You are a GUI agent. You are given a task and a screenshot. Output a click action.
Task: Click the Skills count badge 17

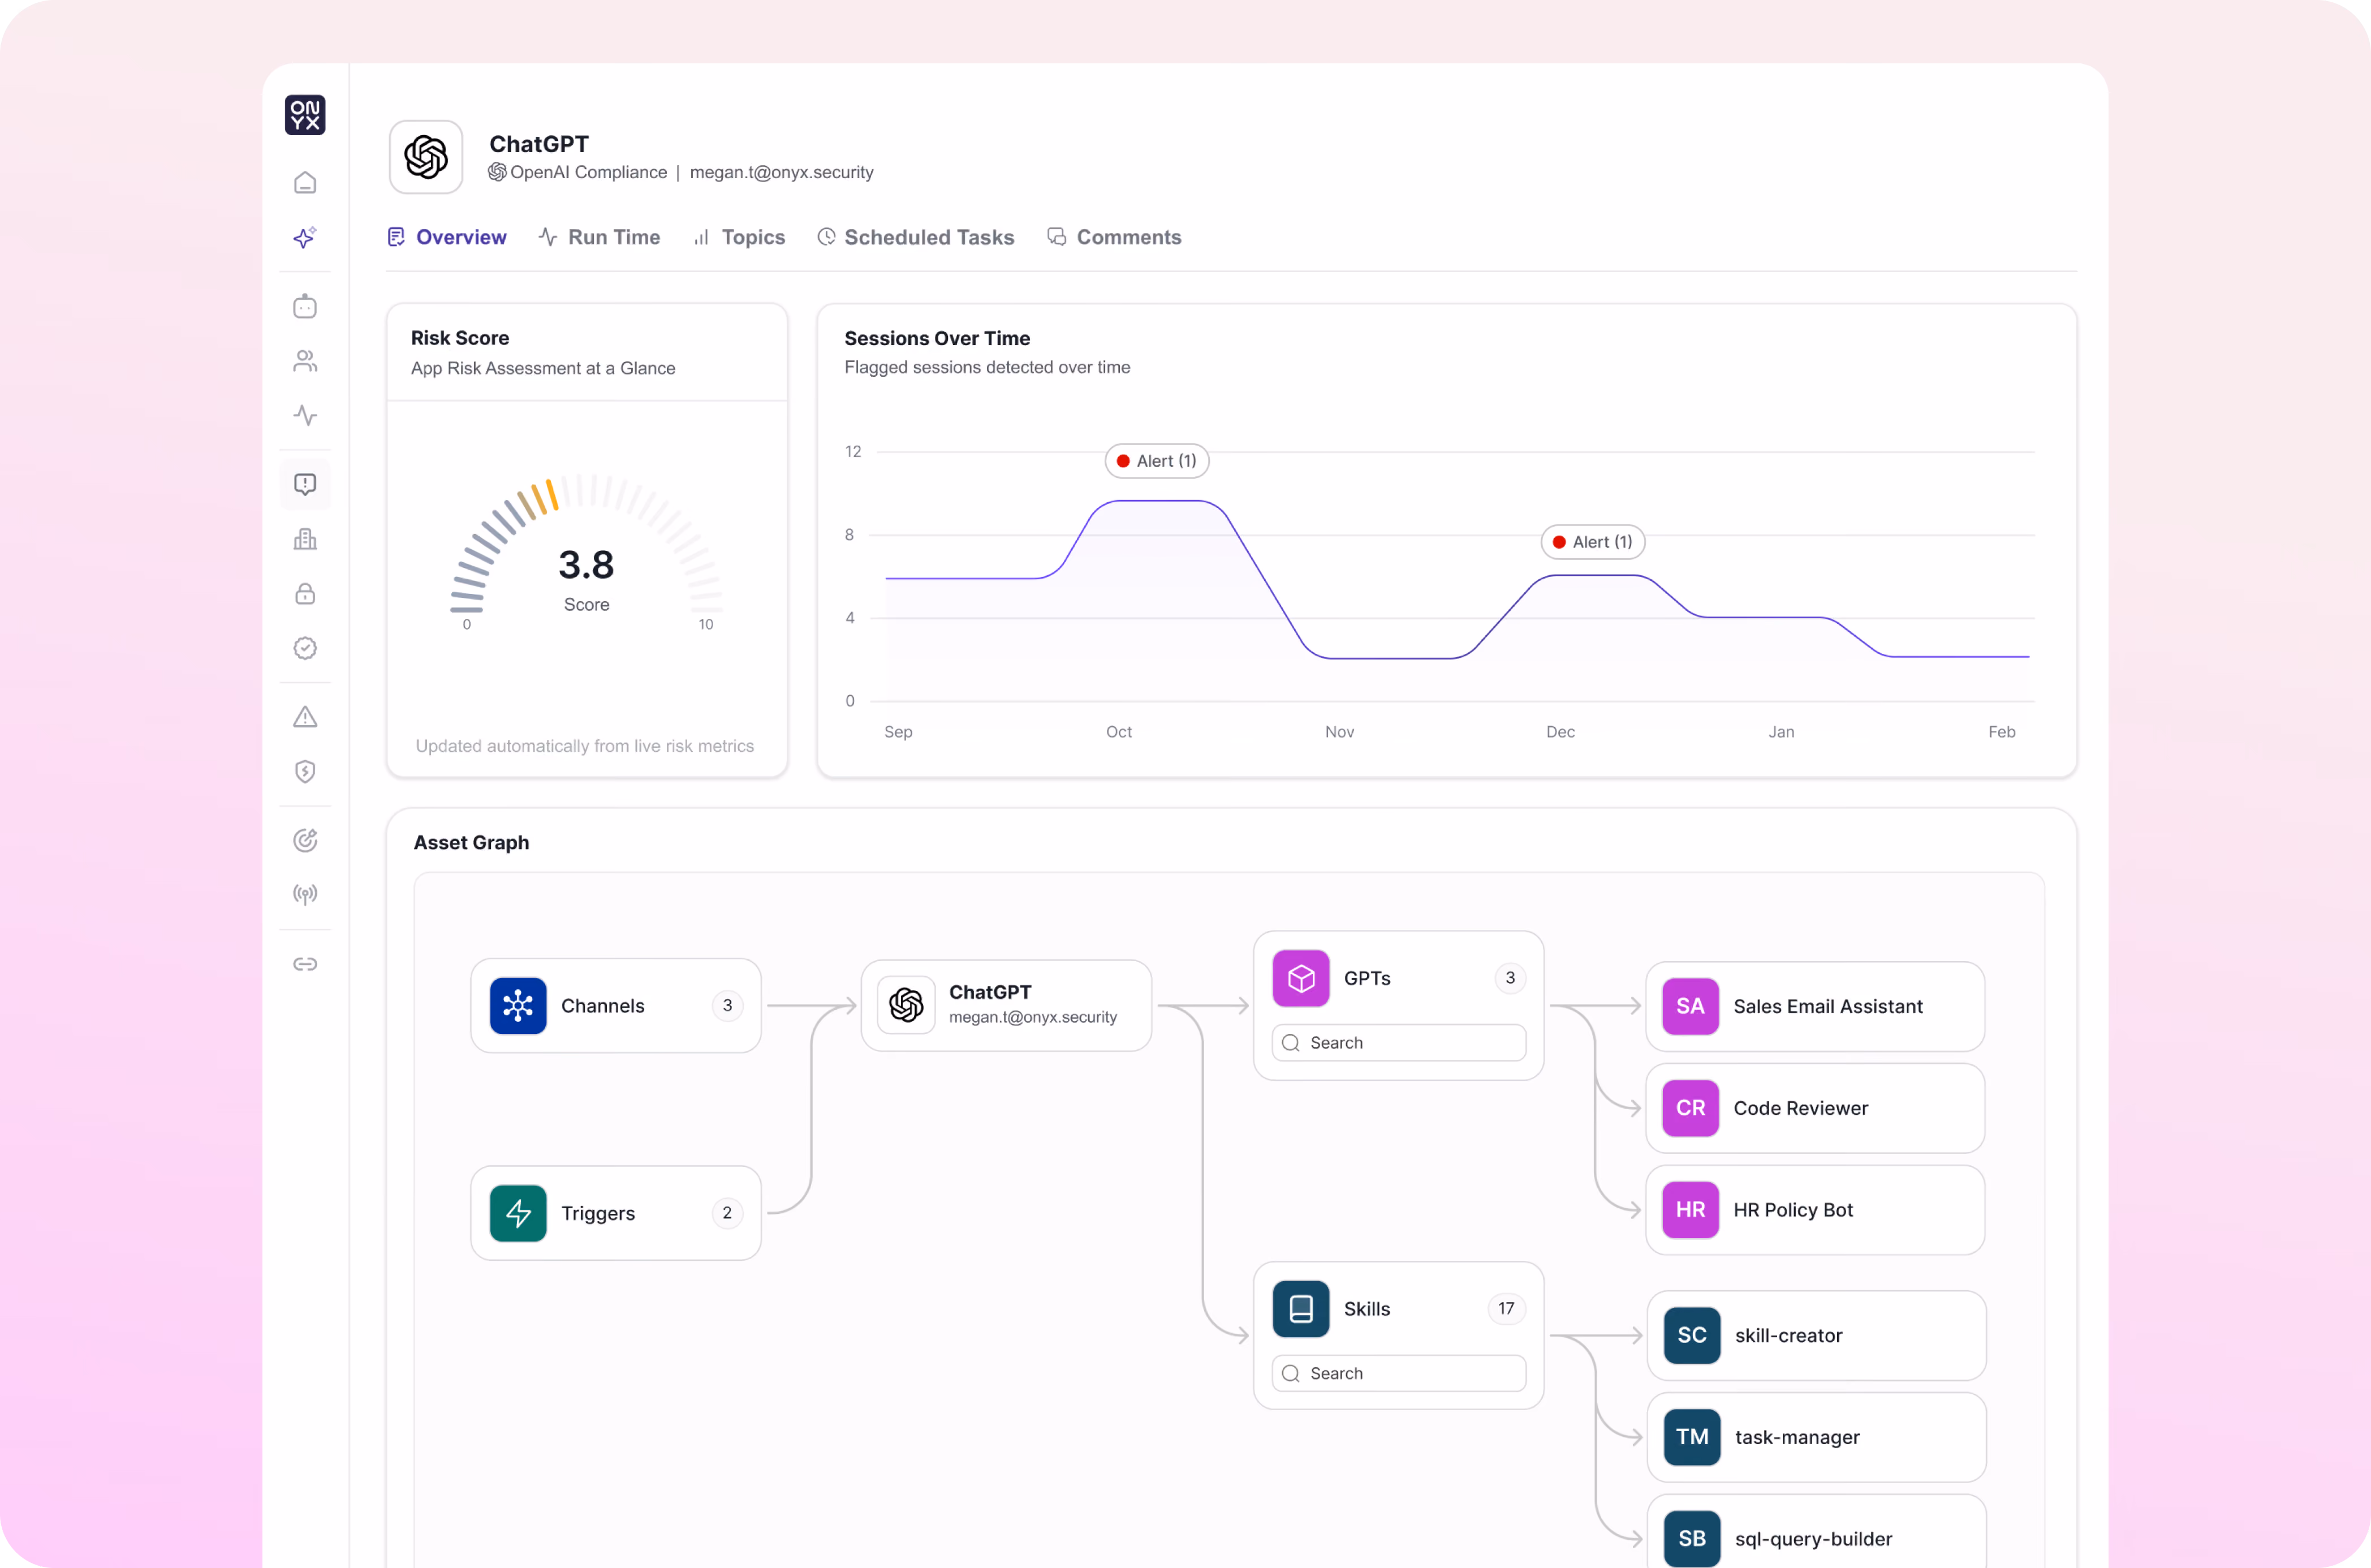tap(1506, 1309)
